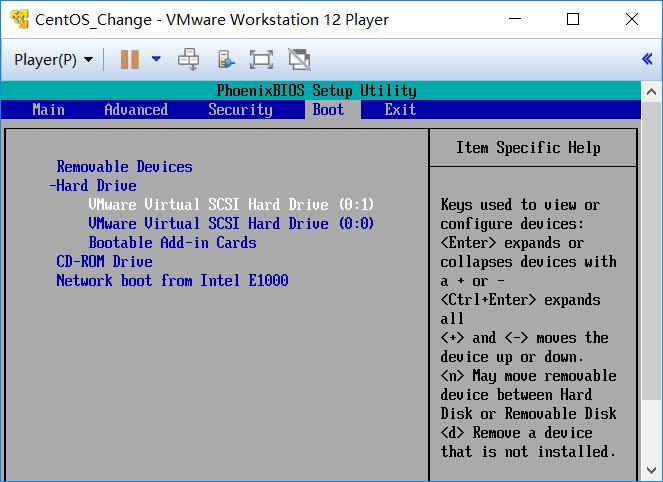Viewport: 663px width, 482px height.
Task: Go to the Exit BIOS tab
Action: pos(400,110)
